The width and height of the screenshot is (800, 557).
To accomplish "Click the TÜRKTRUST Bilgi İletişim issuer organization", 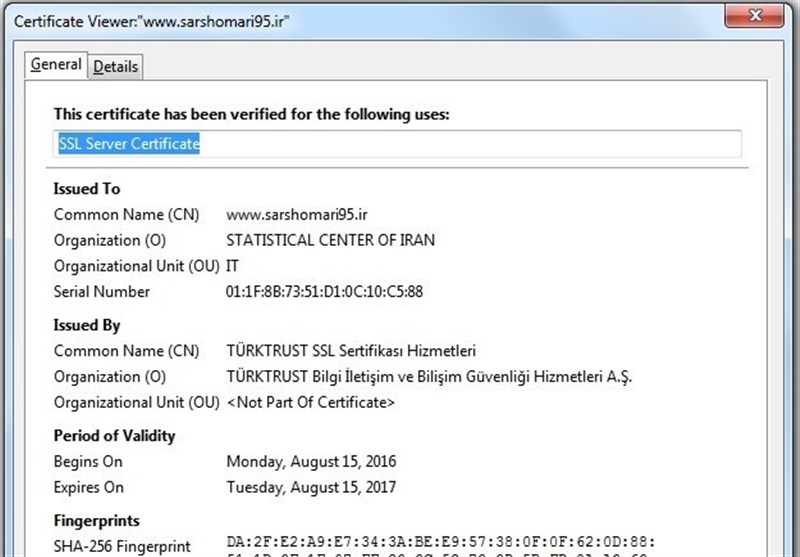I will tap(430, 377).
